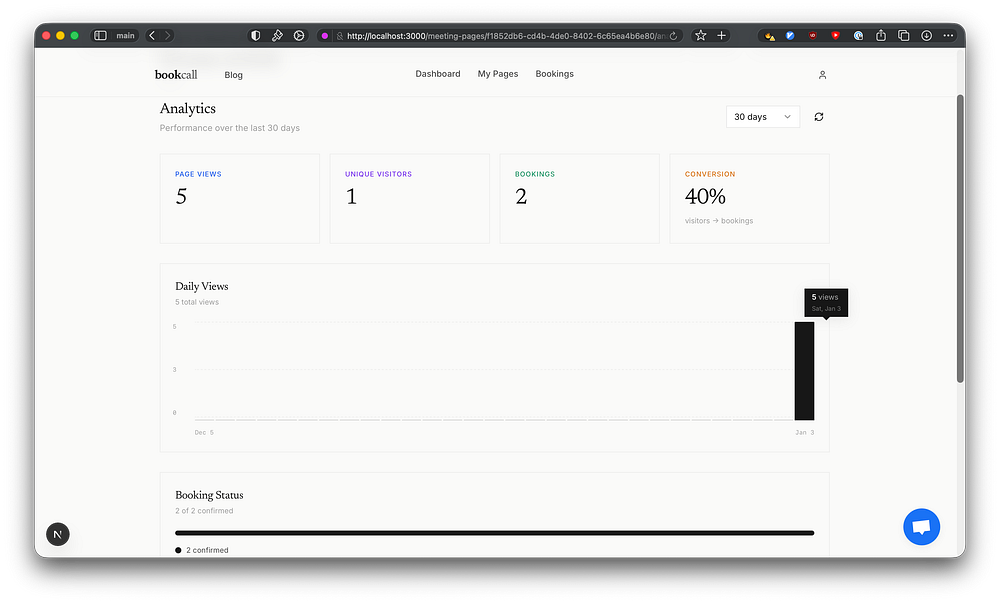Open the main tab group selector
Screen dimensions: 1000x603
click(x=125, y=36)
